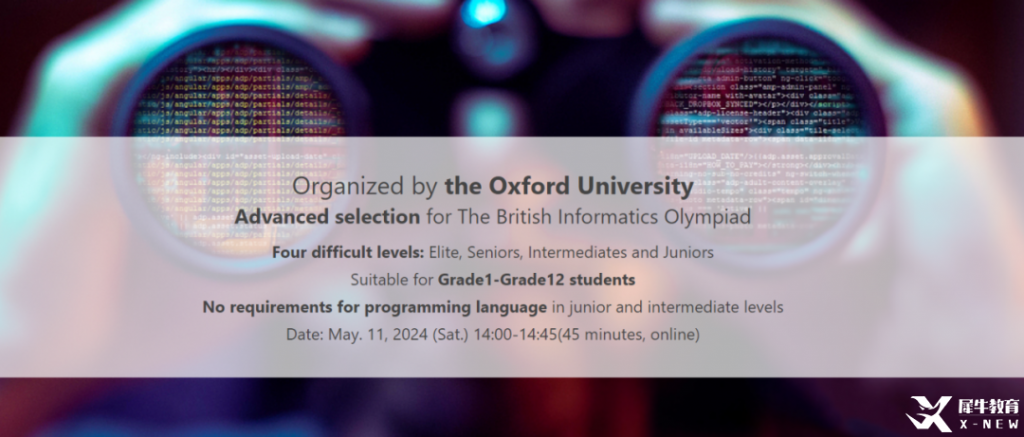
Task: Click 'Elite, Seniors, Intermediates and Juniors' text
Action: (x=571, y=252)
